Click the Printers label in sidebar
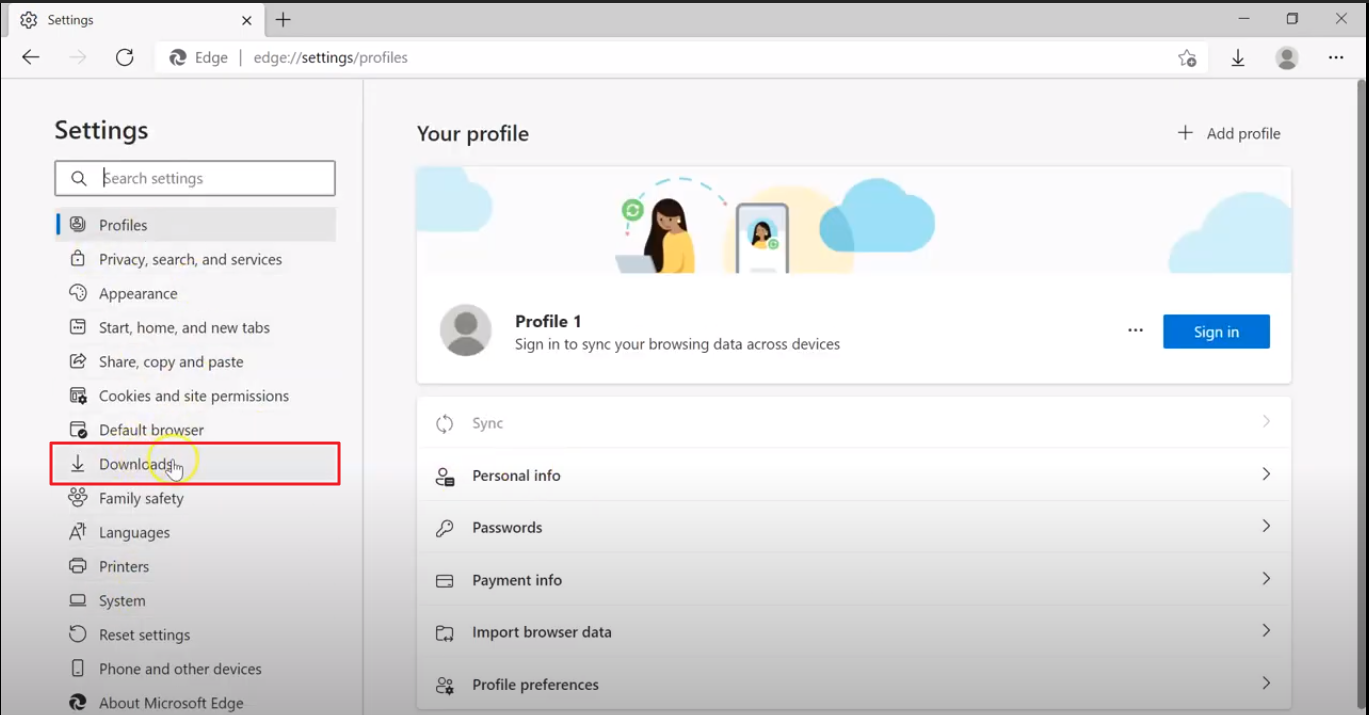This screenshot has height=715, width=1369. click(124, 567)
